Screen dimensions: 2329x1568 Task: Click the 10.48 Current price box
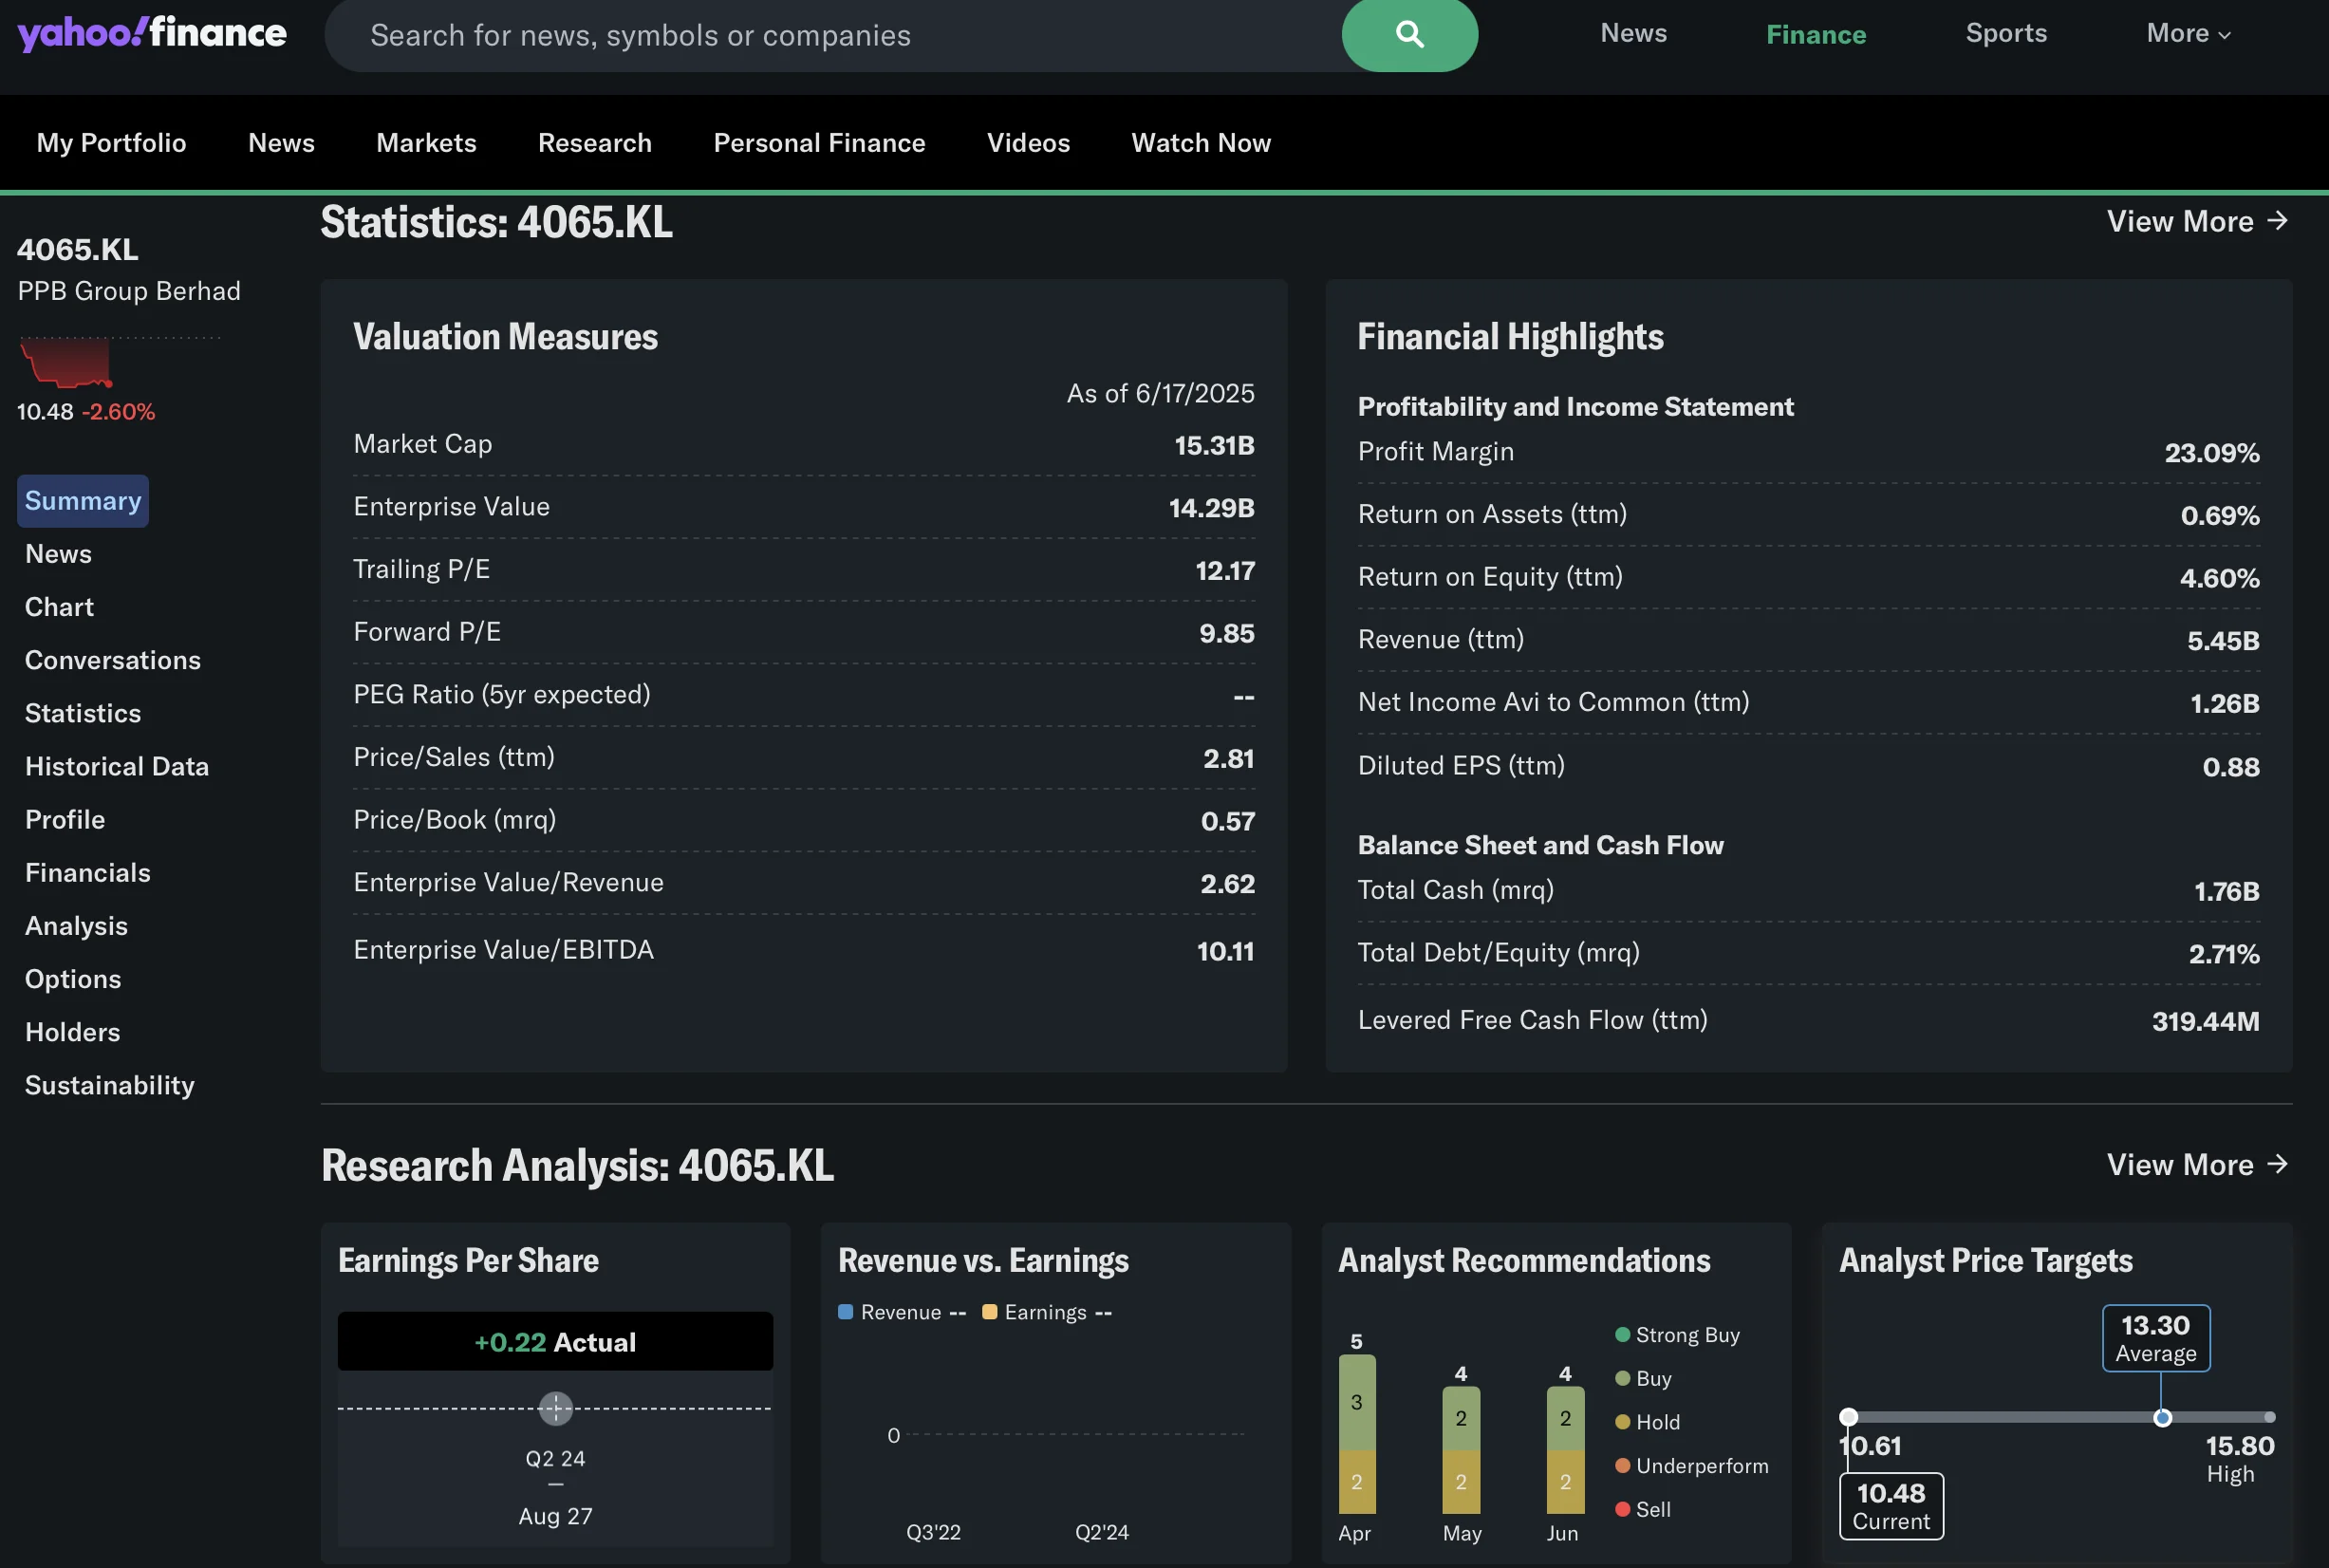point(1891,1506)
